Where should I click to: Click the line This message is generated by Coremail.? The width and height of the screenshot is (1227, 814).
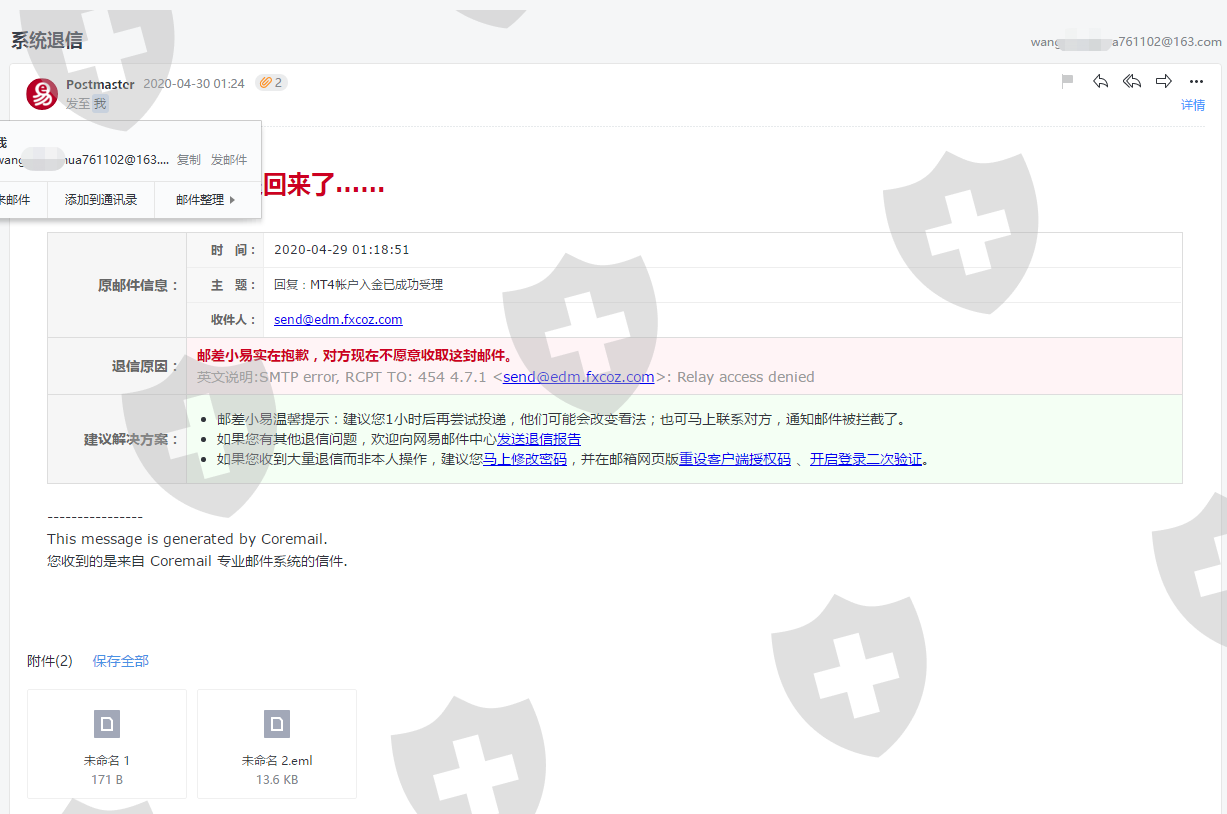[187, 539]
